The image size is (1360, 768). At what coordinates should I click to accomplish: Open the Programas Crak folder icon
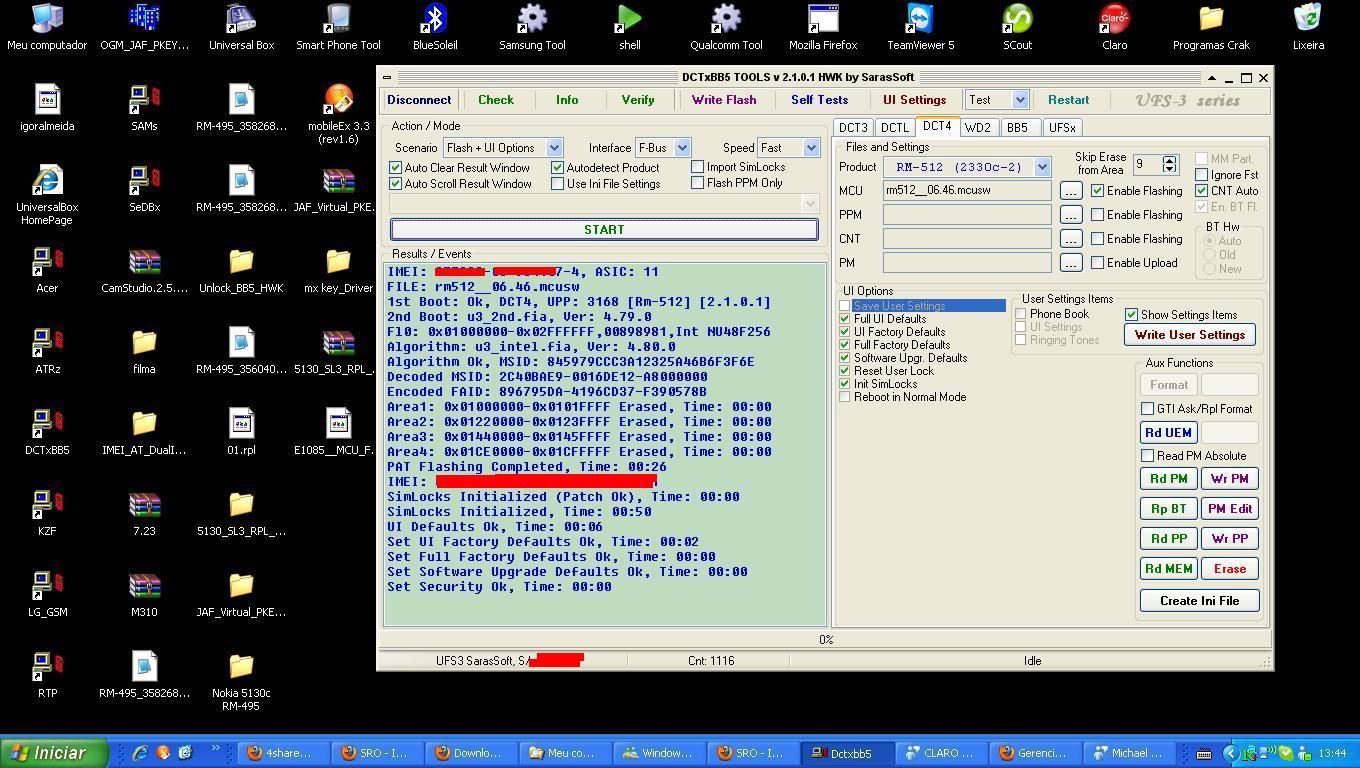click(1211, 27)
